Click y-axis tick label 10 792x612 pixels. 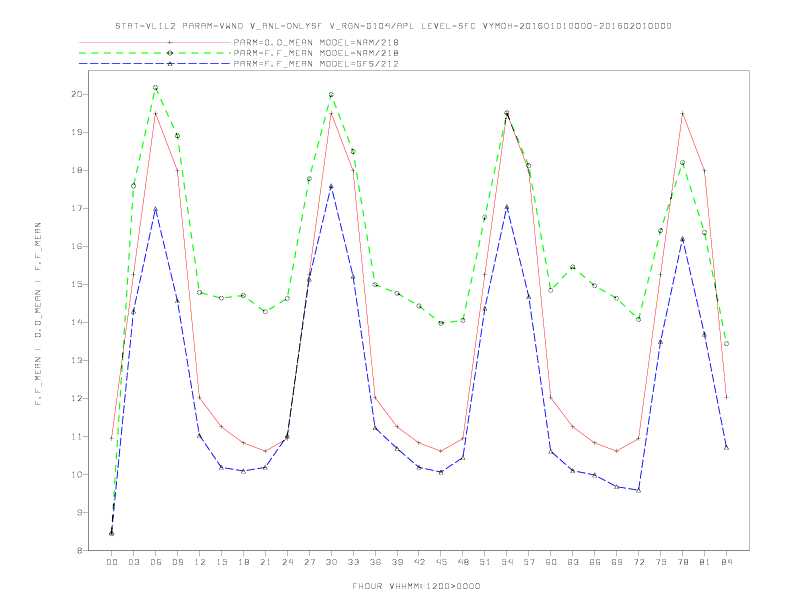tap(77, 475)
